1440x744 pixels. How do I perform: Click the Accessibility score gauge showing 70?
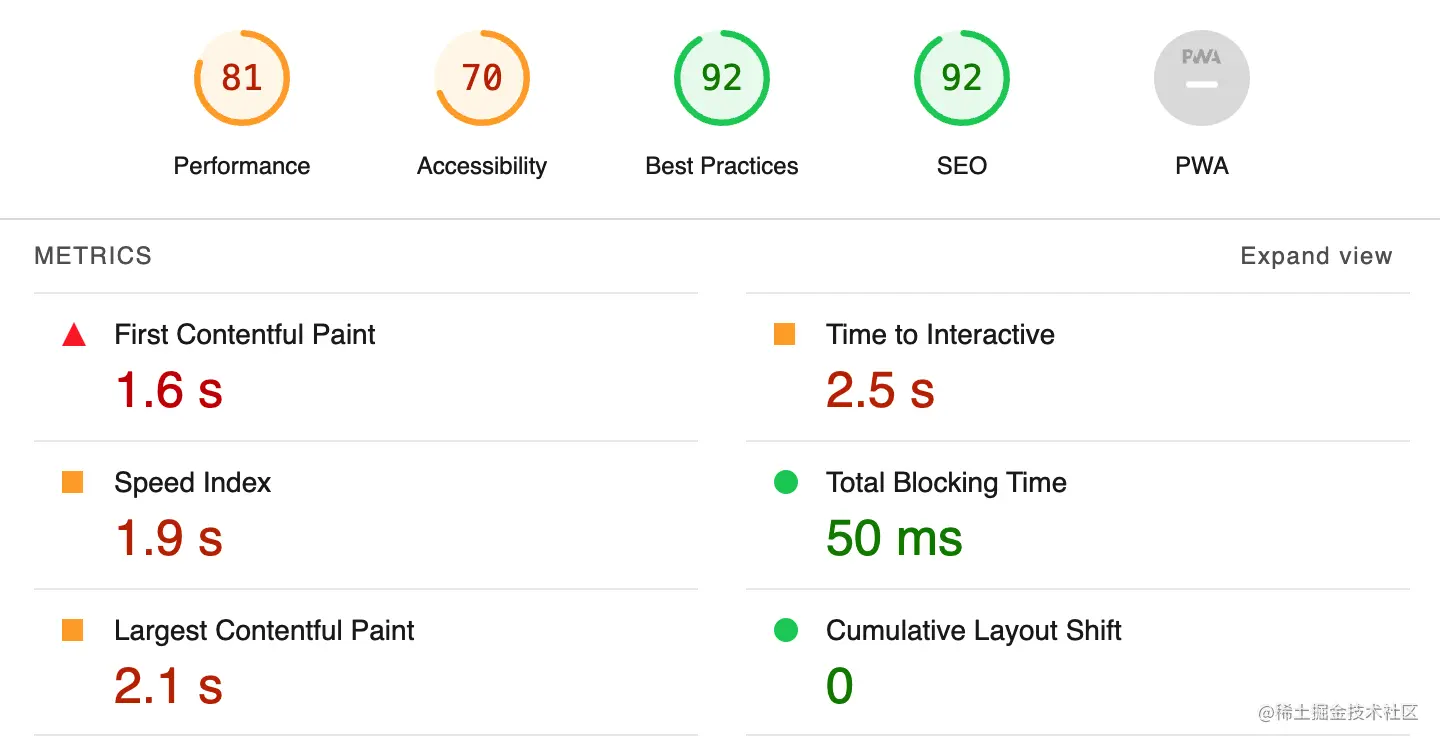tap(481, 78)
